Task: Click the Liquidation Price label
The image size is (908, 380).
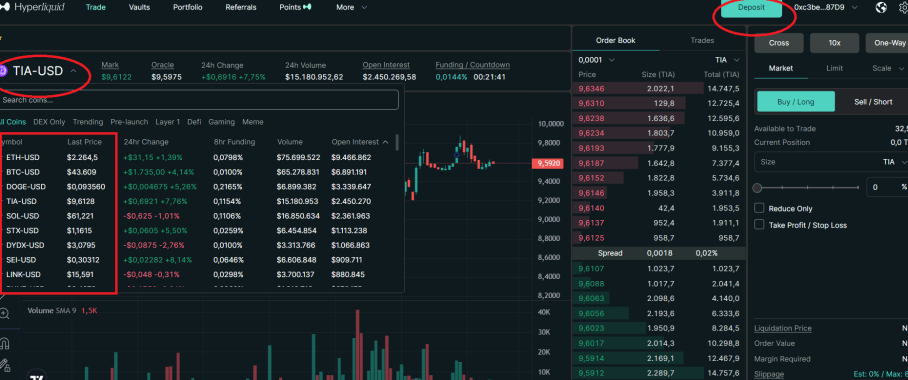Action: pos(782,328)
